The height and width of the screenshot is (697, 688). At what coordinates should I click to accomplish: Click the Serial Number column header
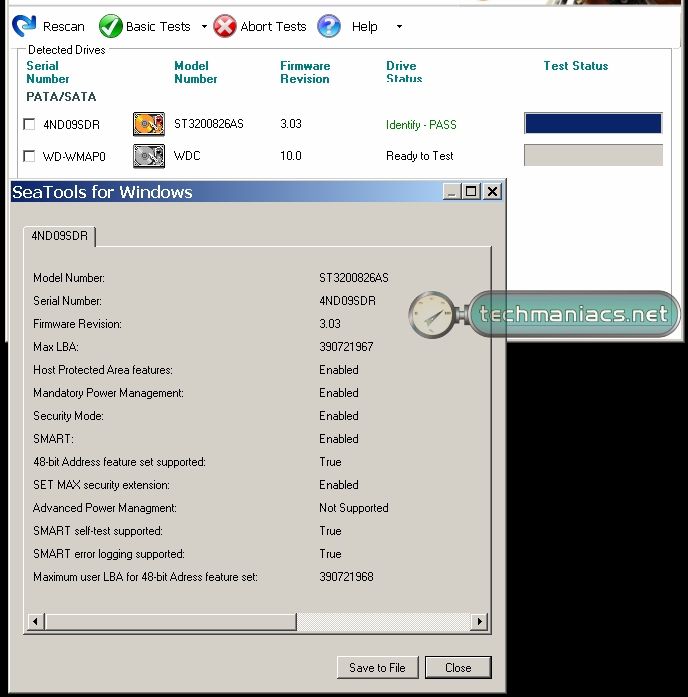click(x=48, y=72)
